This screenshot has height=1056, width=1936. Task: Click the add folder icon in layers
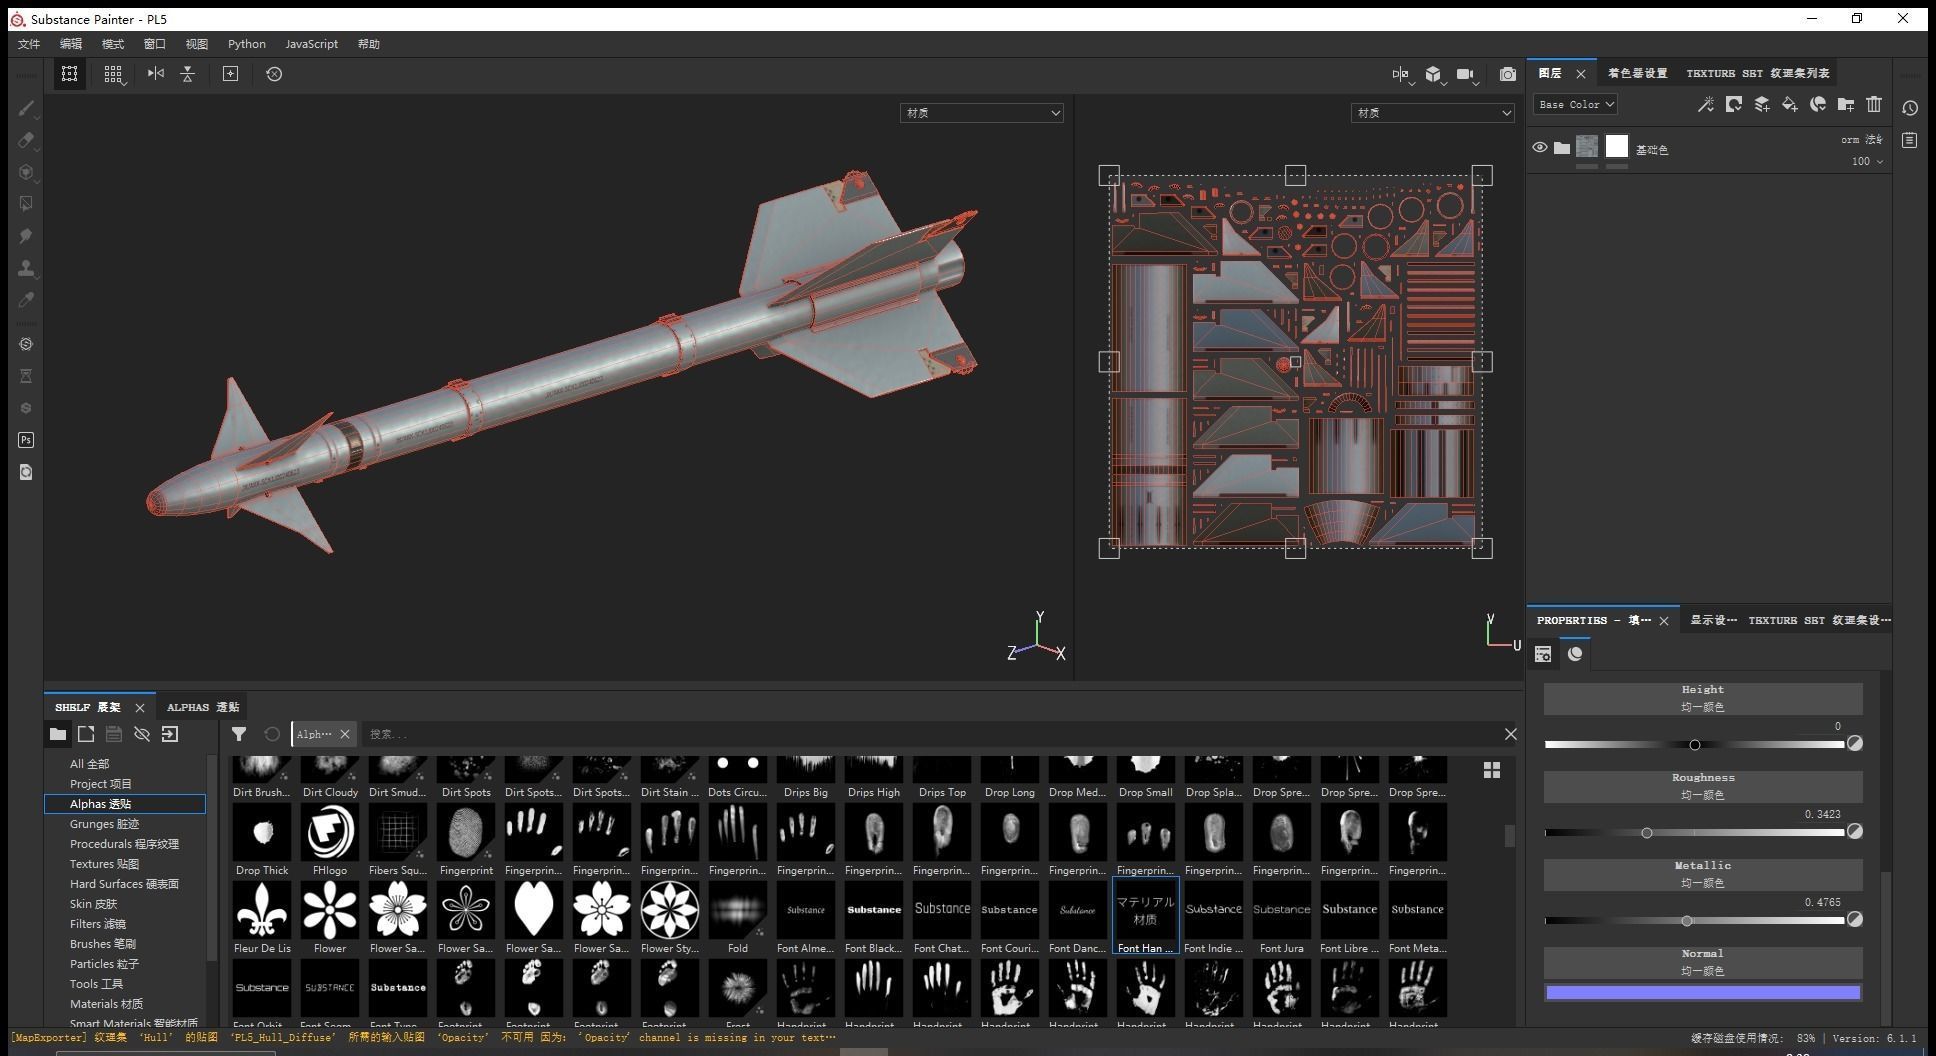point(1846,104)
